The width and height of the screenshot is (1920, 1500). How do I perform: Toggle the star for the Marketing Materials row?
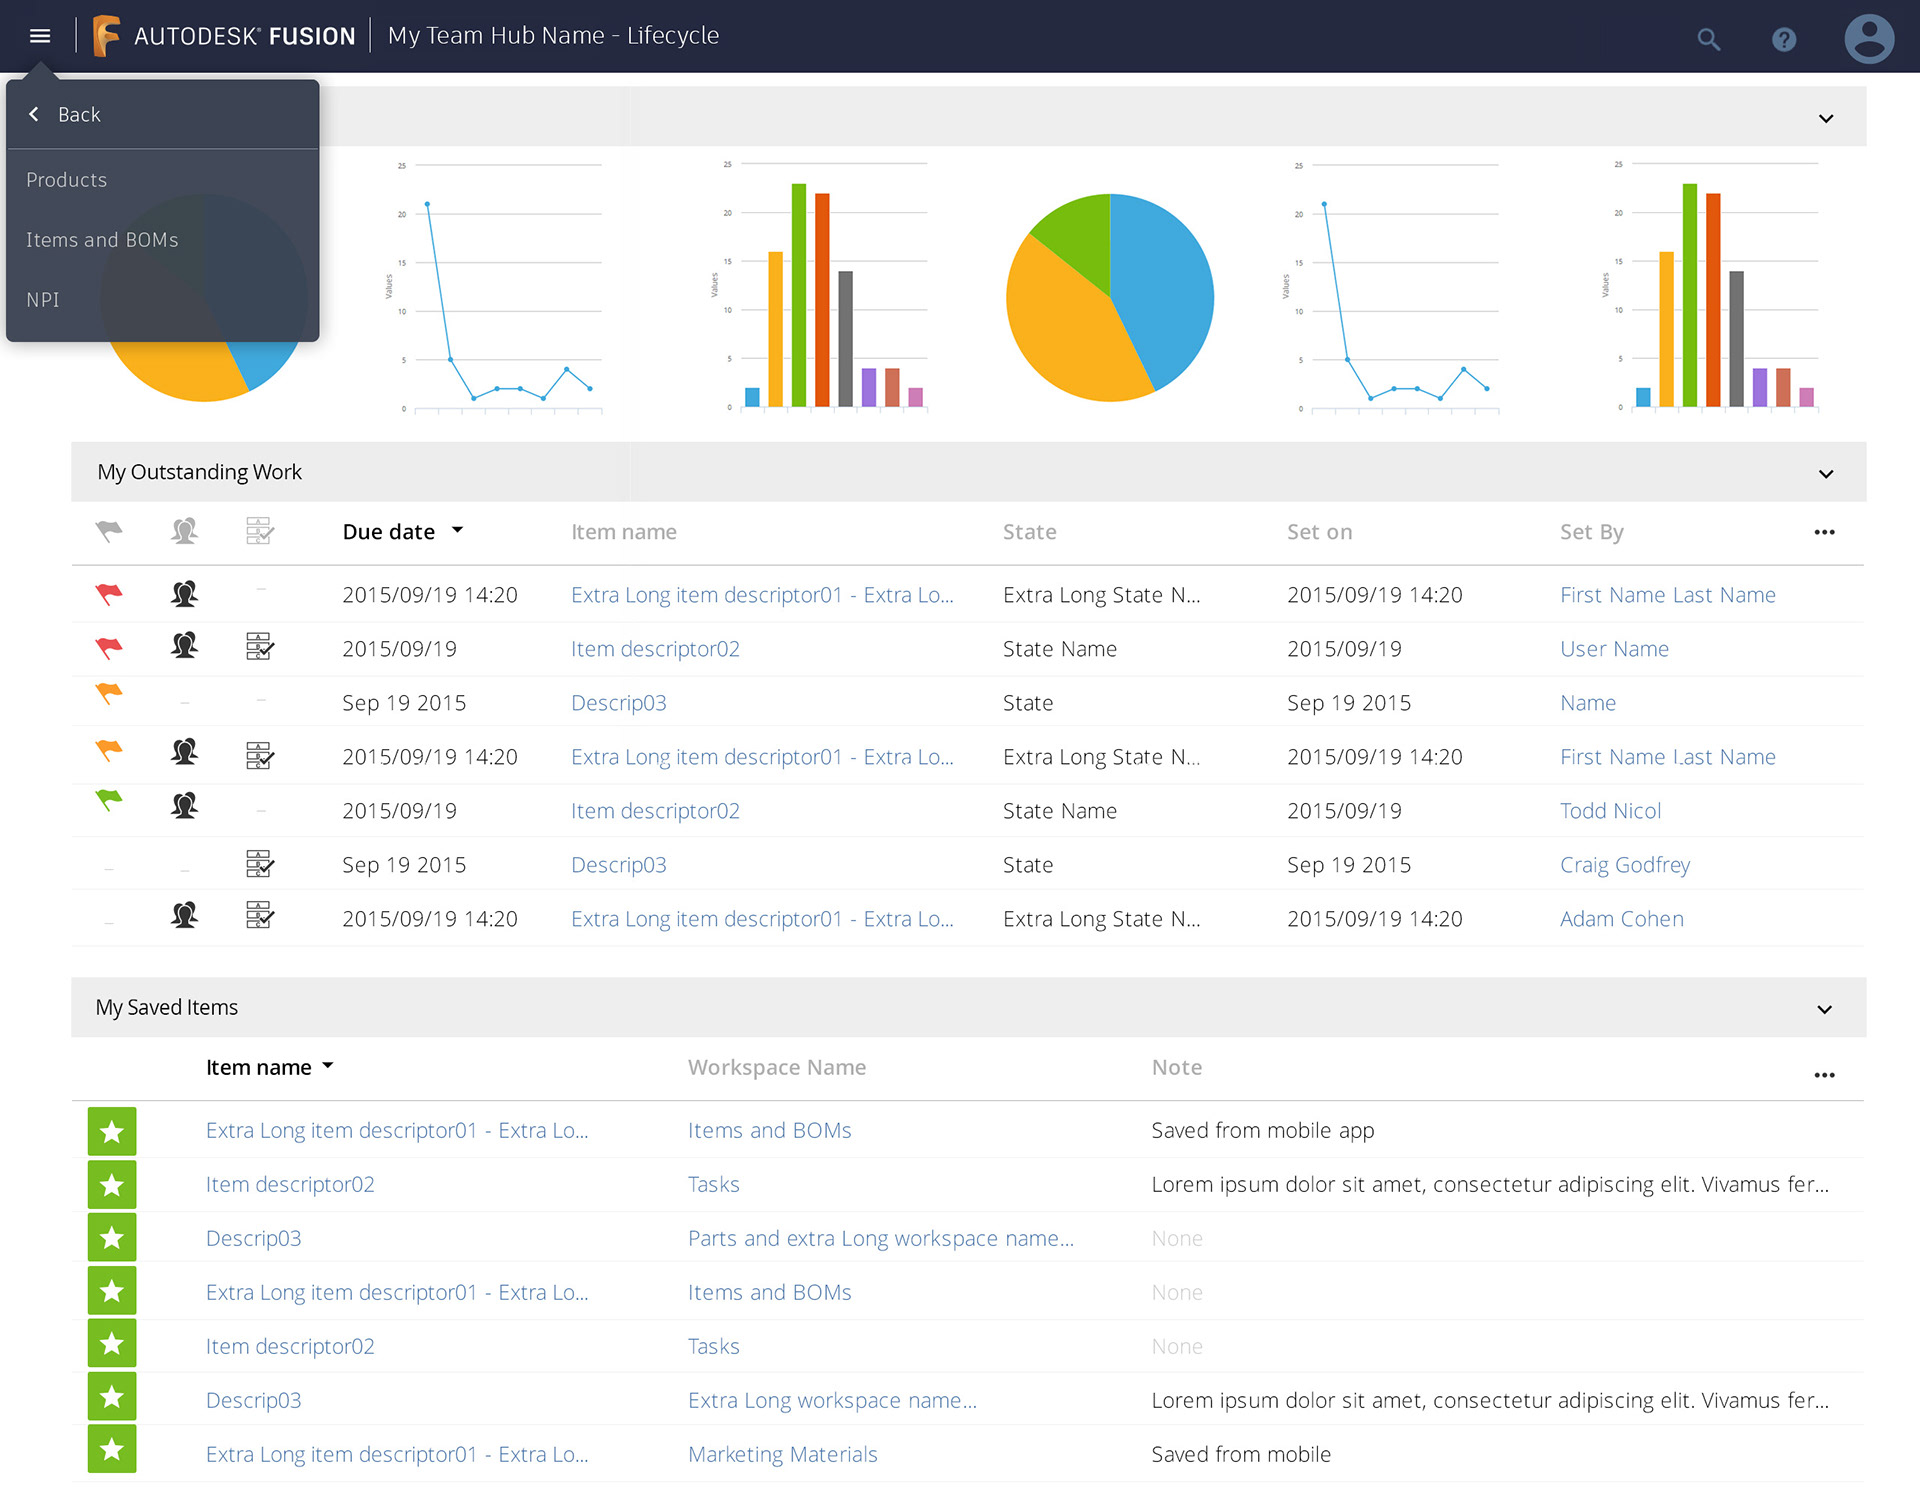pyautogui.click(x=112, y=1449)
